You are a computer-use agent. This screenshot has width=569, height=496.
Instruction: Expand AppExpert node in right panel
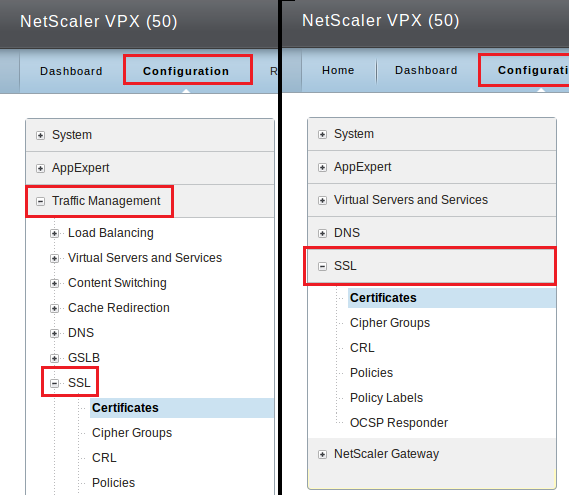coord(322,167)
